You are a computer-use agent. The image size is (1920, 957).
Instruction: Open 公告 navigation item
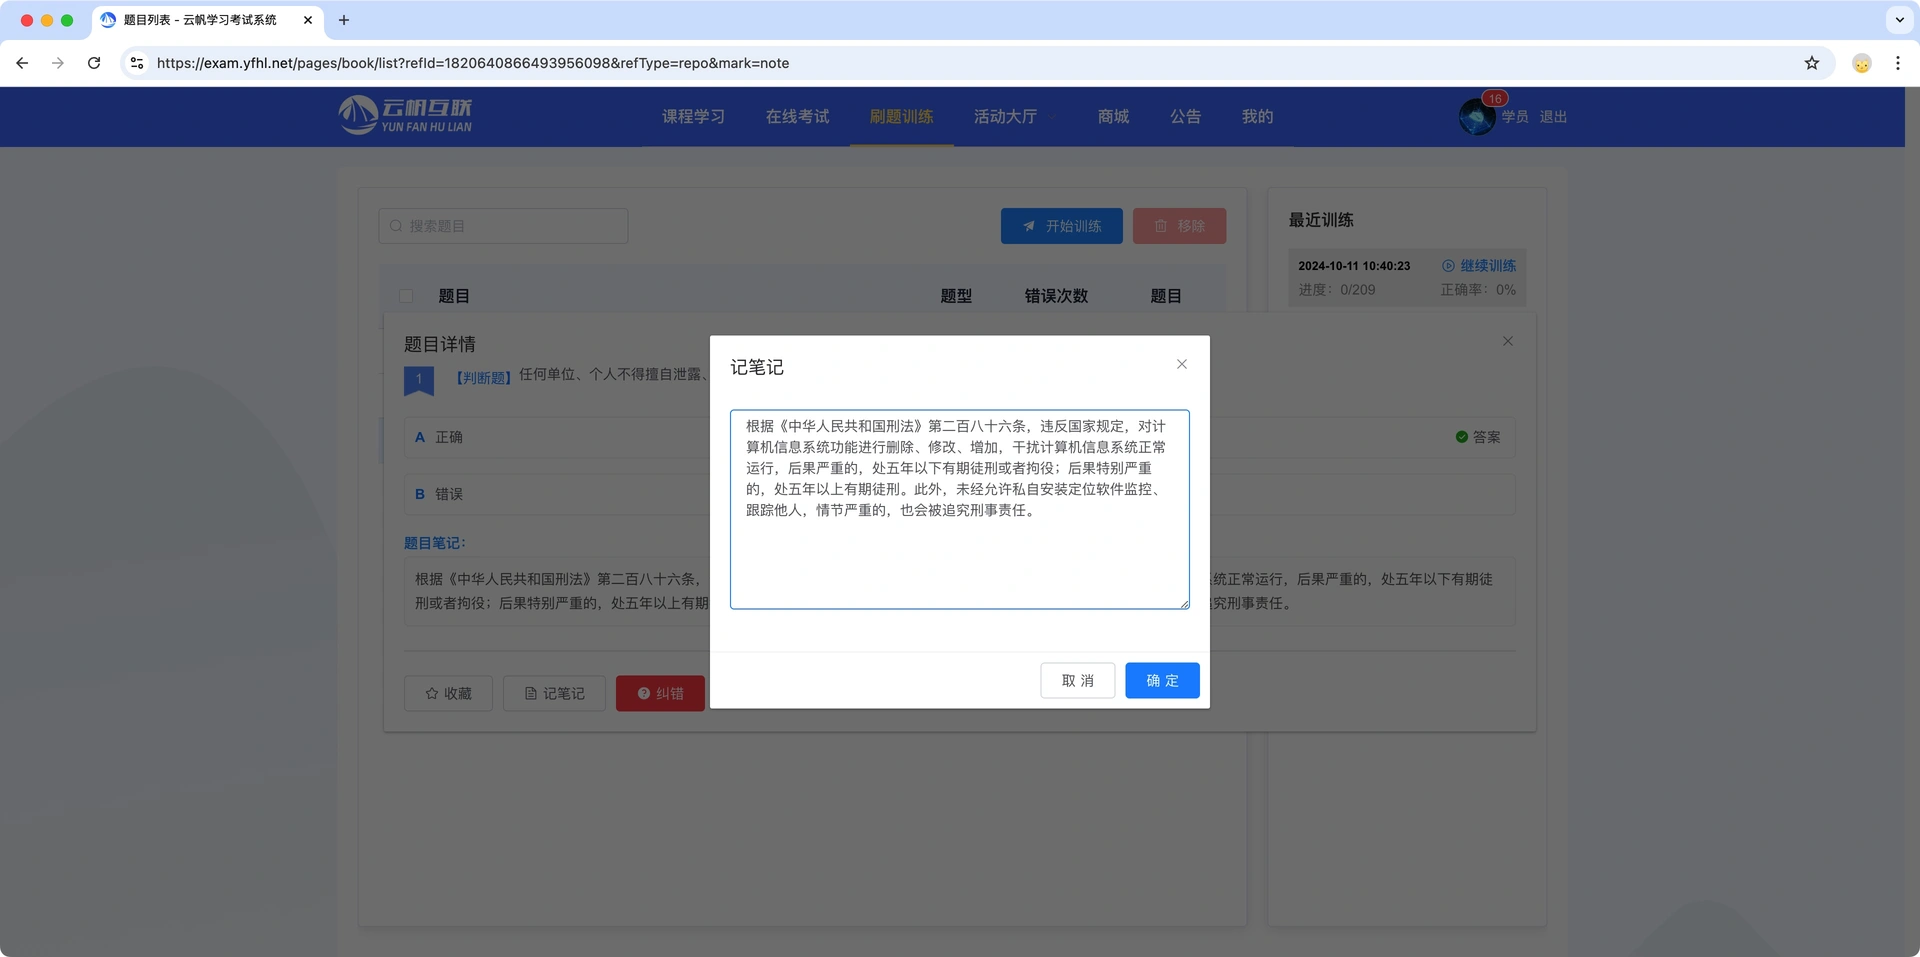tap(1185, 117)
